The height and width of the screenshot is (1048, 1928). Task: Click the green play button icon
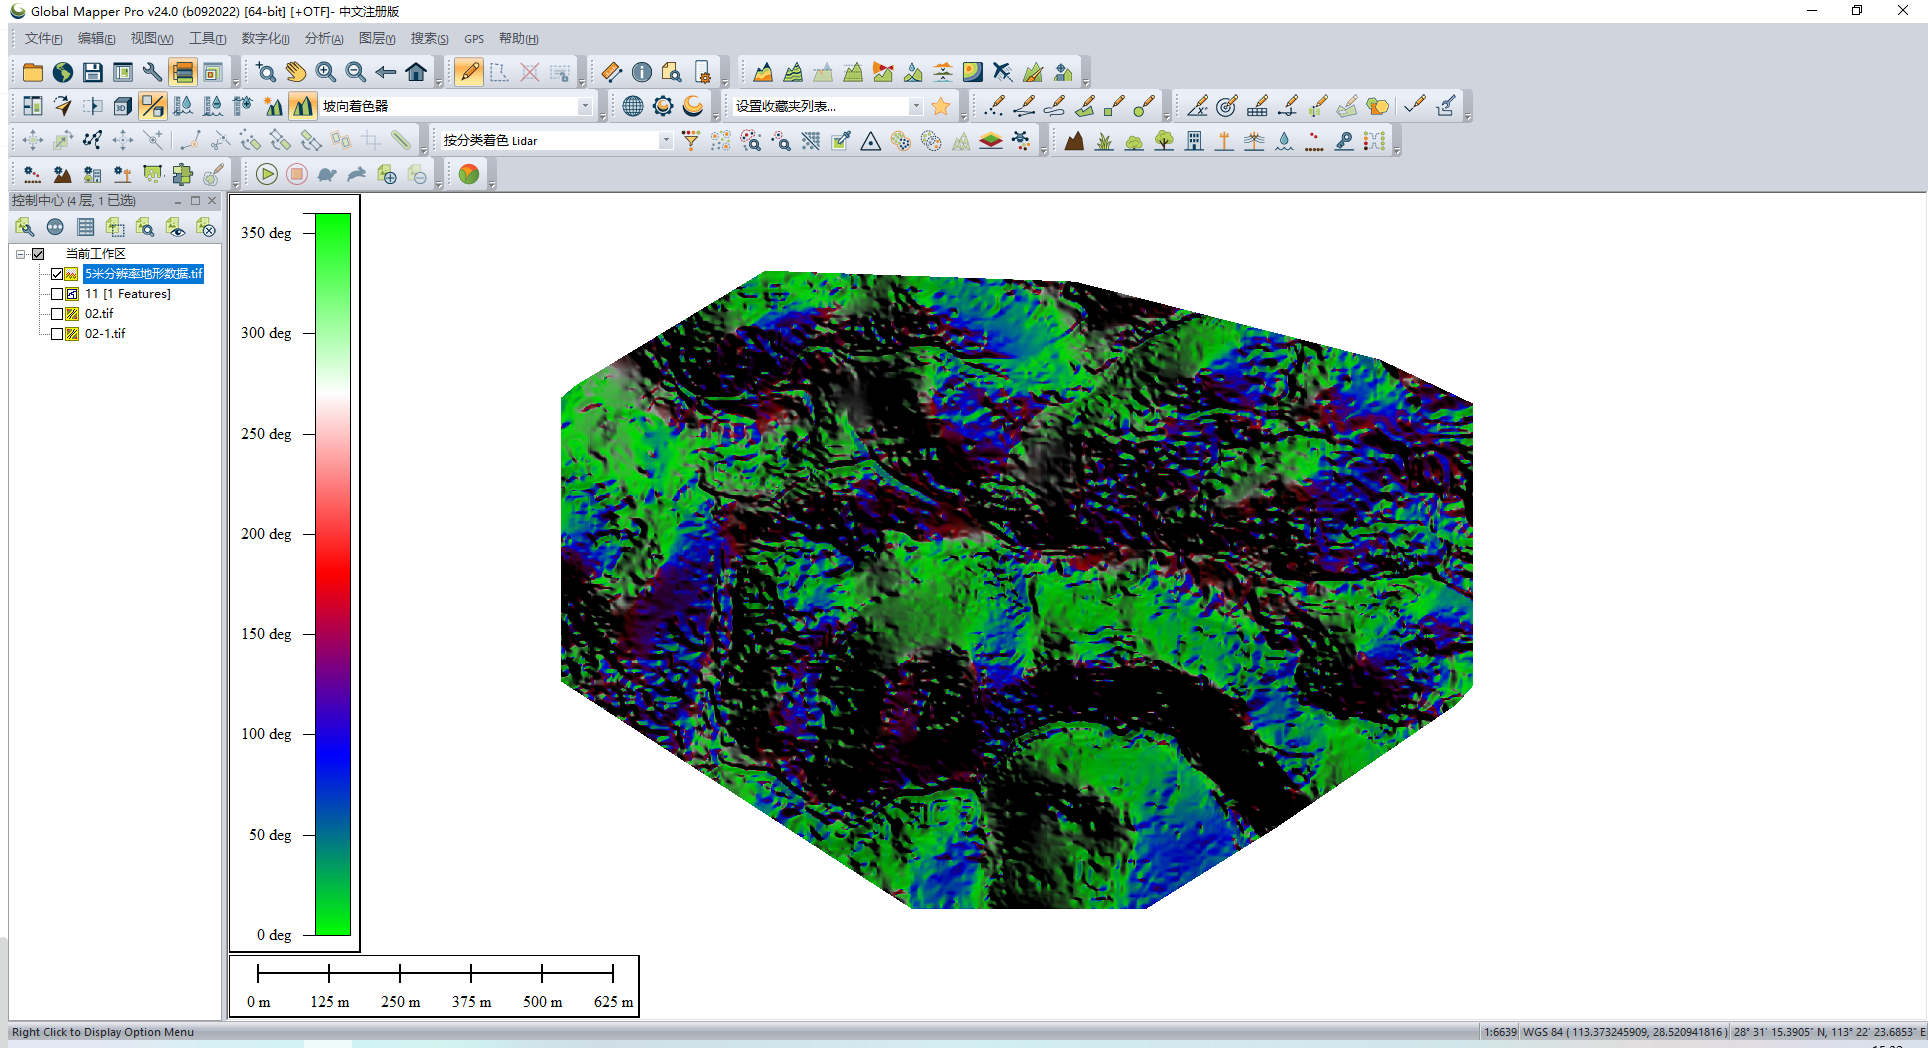[267, 175]
